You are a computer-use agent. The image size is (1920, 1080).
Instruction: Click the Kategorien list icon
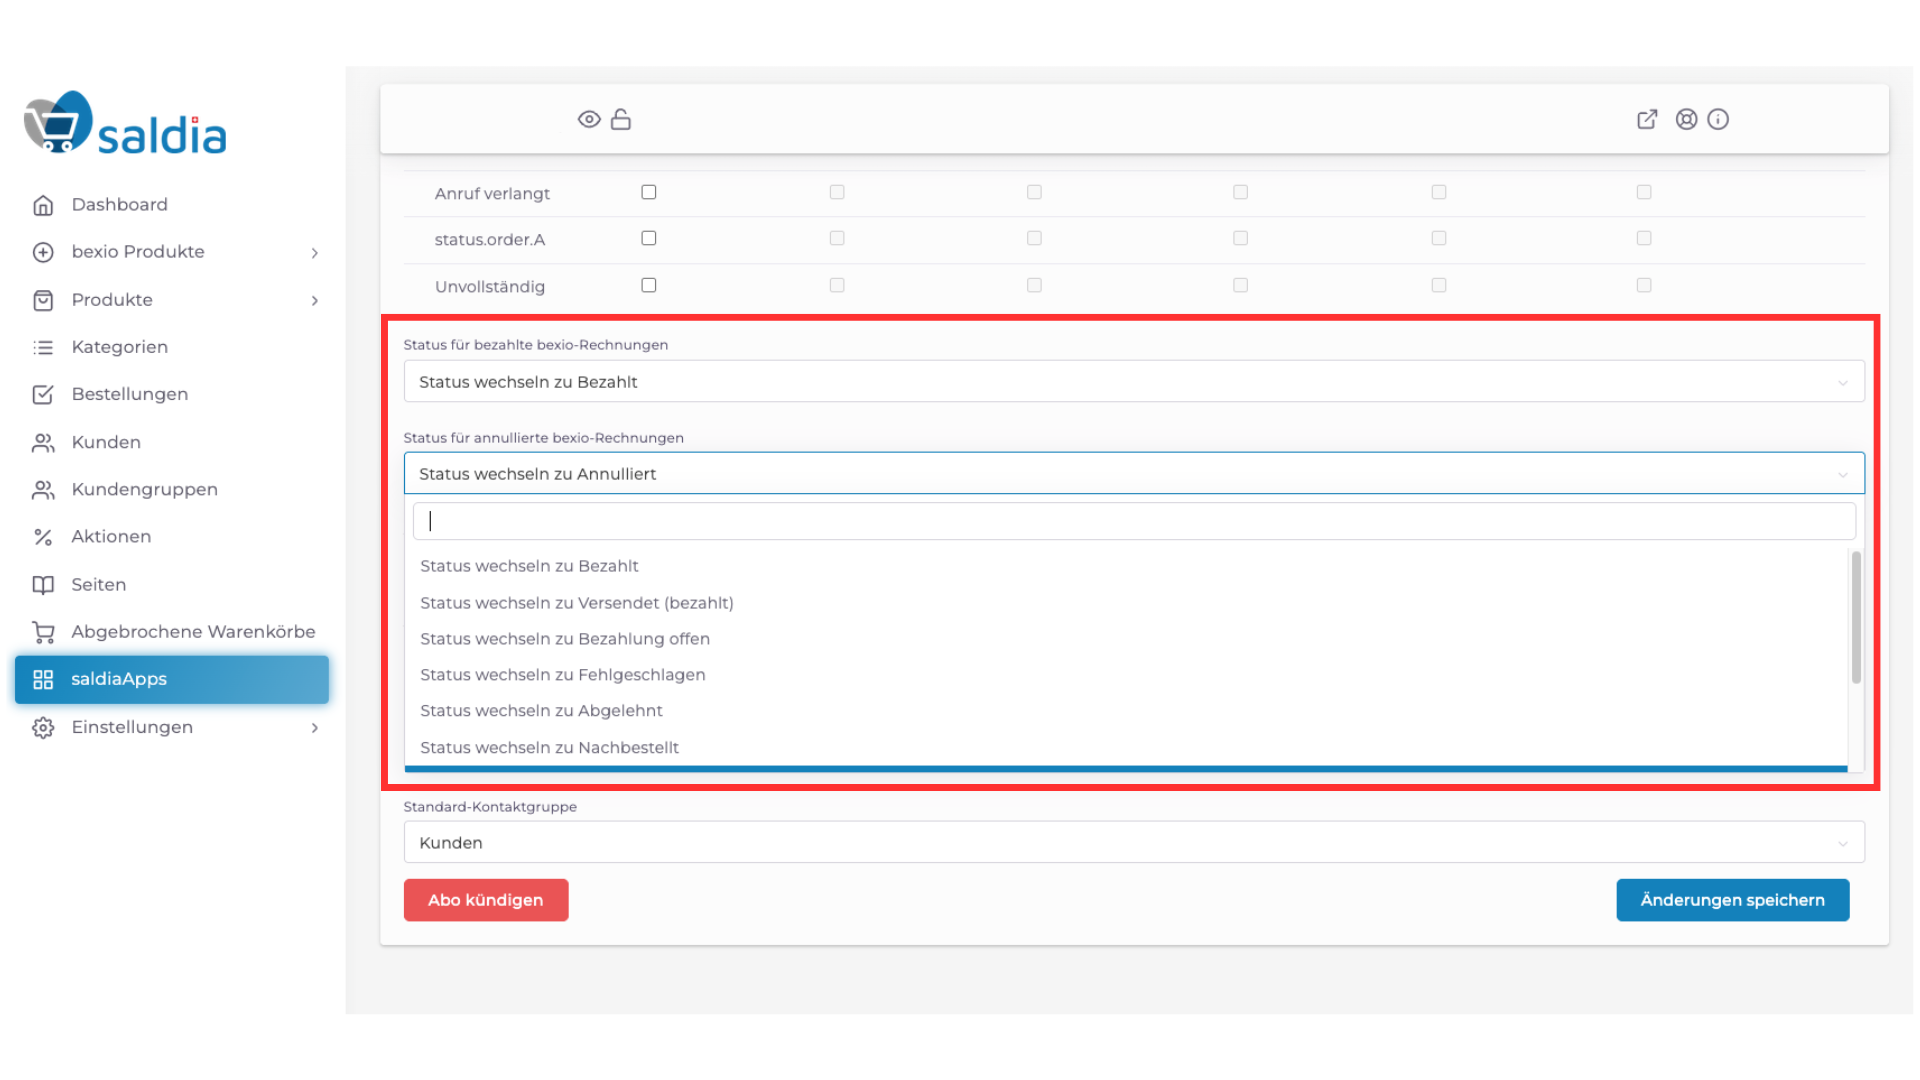(43, 347)
